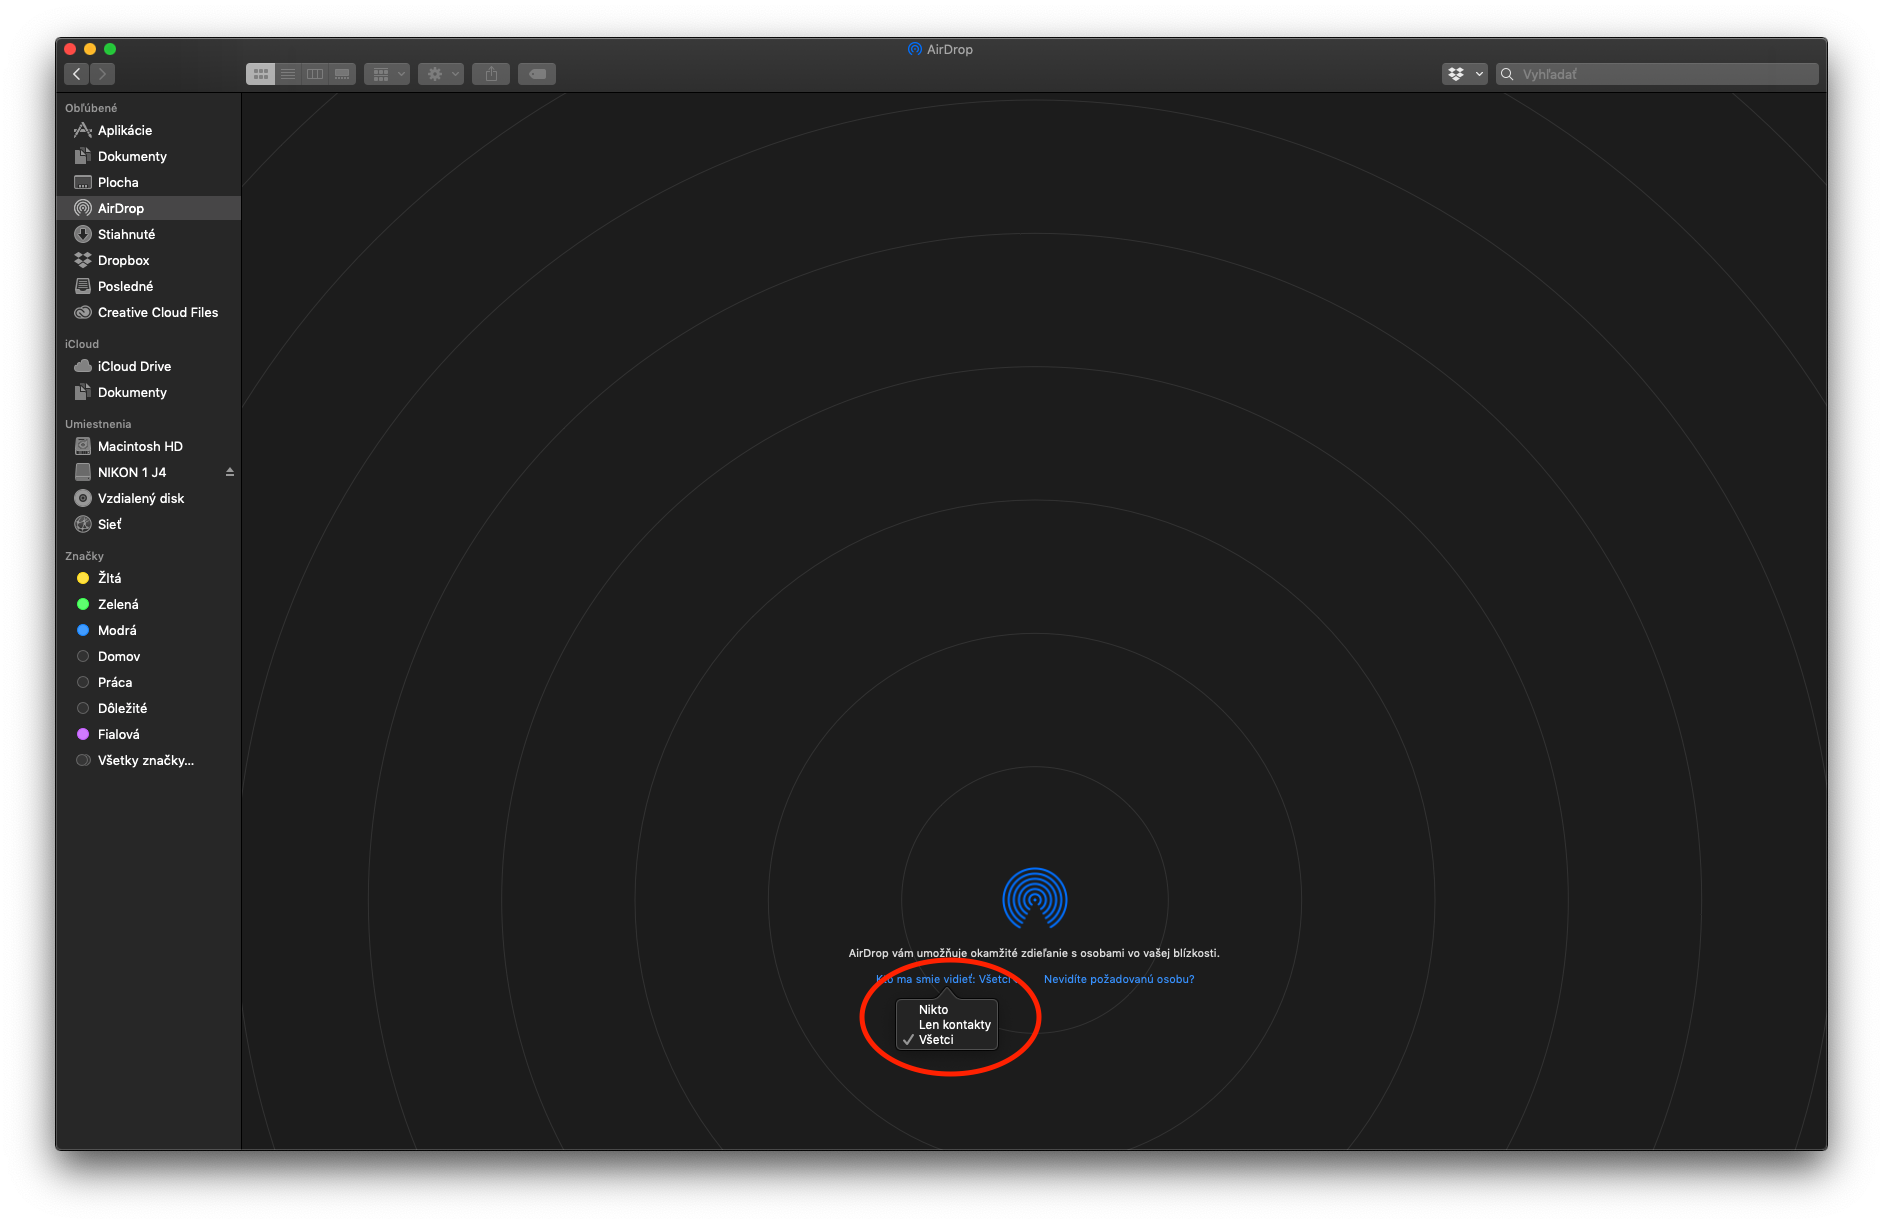Maximize the AirDrop window
Image resolution: width=1883 pixels, height=1224 pixels.
(x=110, y=49)
